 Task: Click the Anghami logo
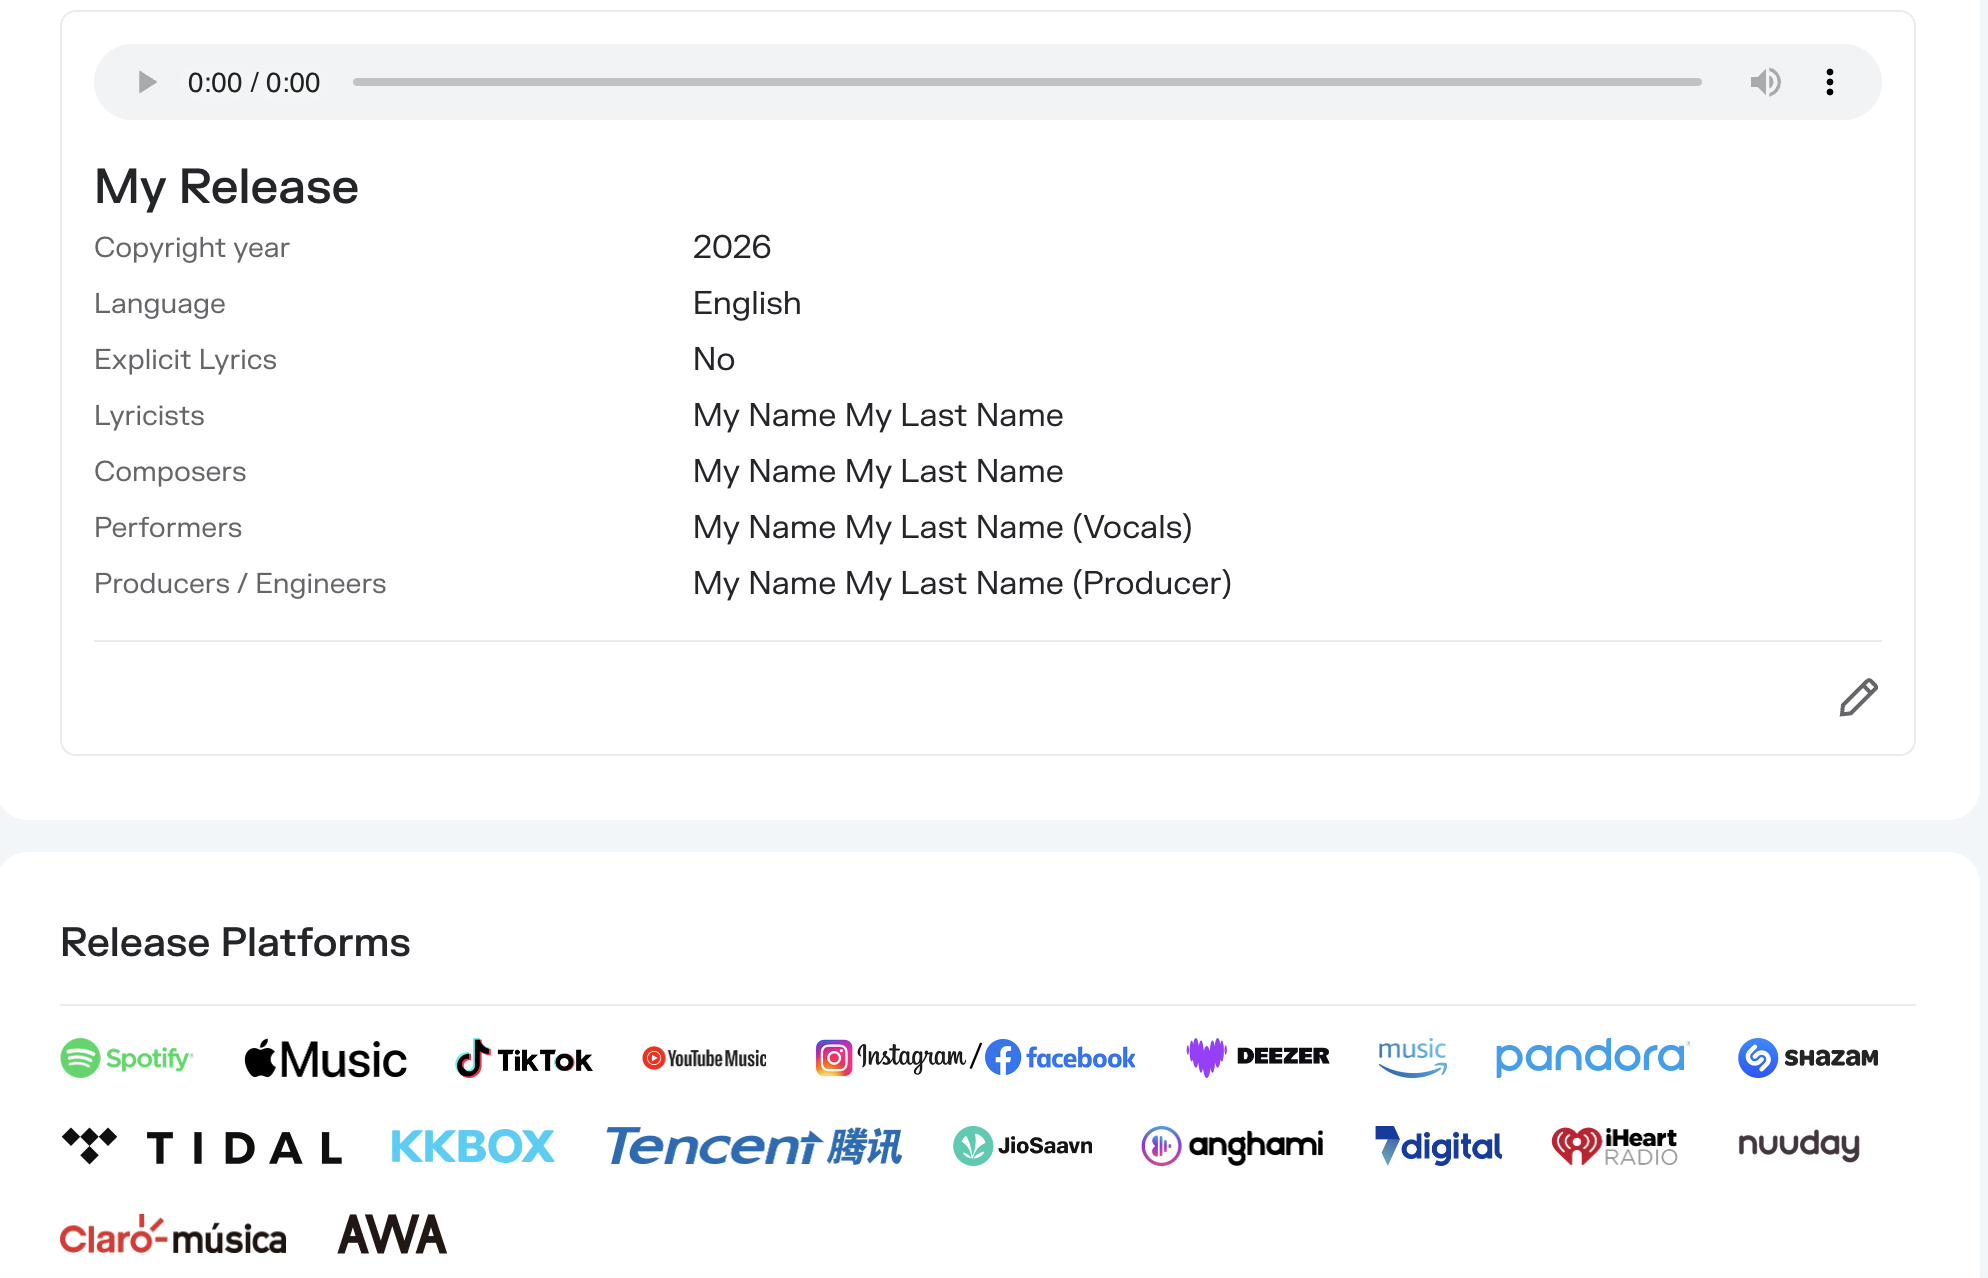pos(1232,1146)
